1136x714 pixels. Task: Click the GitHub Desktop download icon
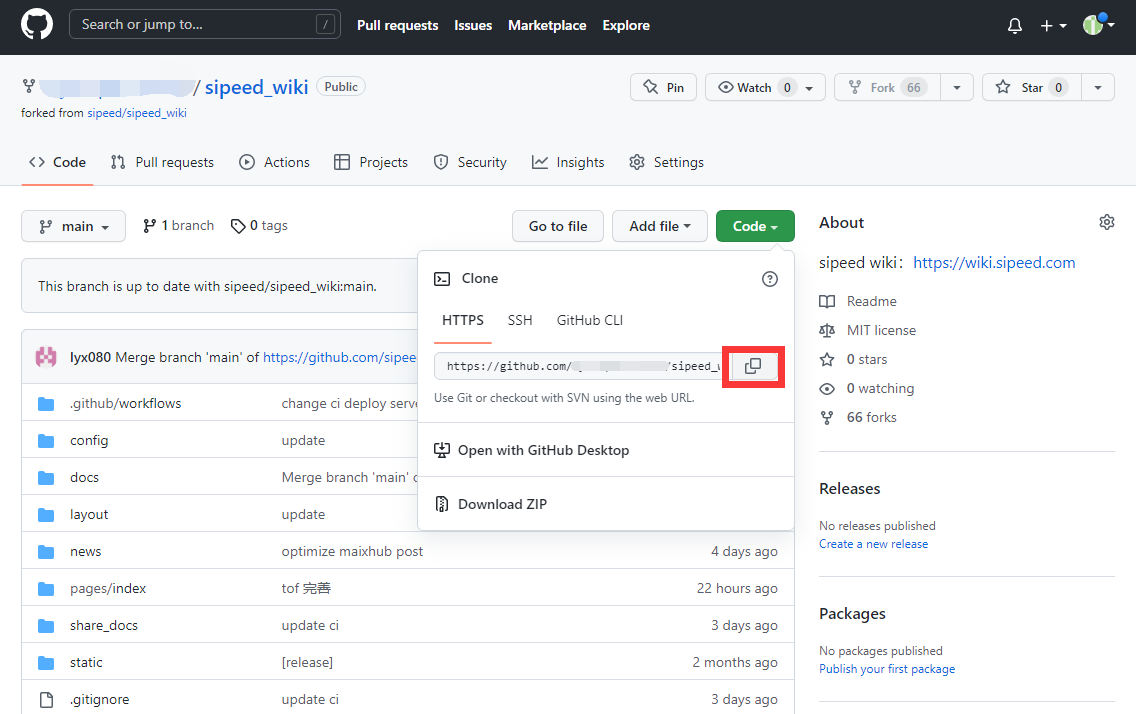click(x=441, y=450)
